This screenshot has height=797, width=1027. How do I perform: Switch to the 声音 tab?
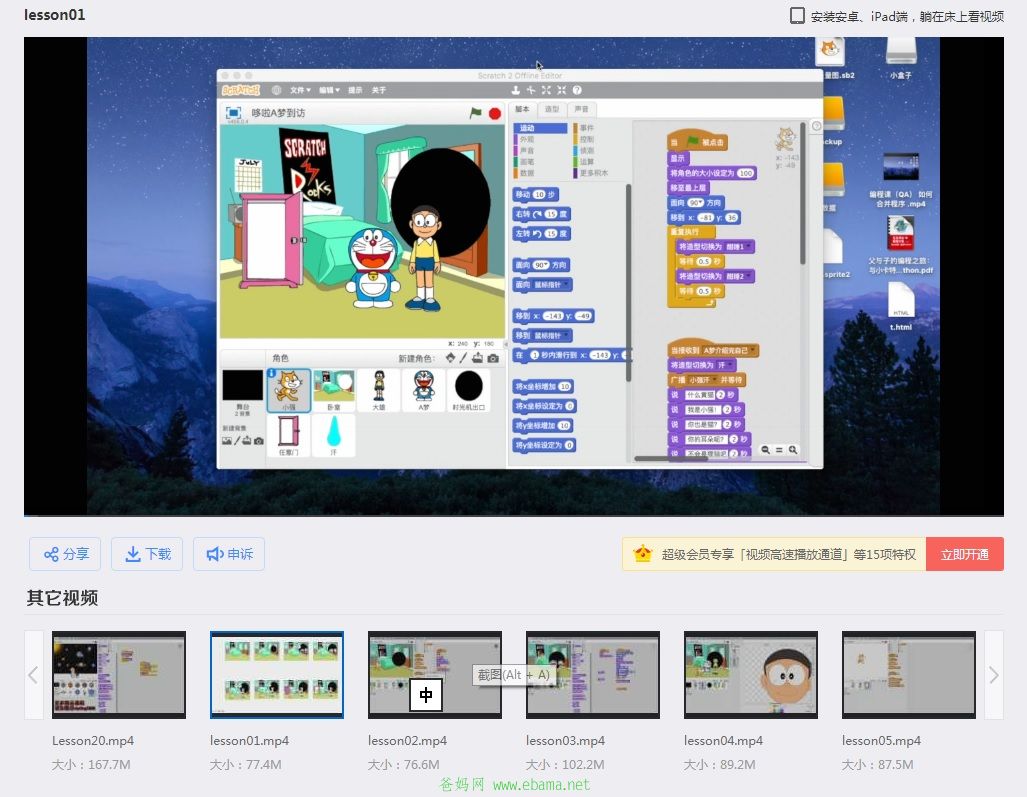pyautogui.click(x=581, y=109)
